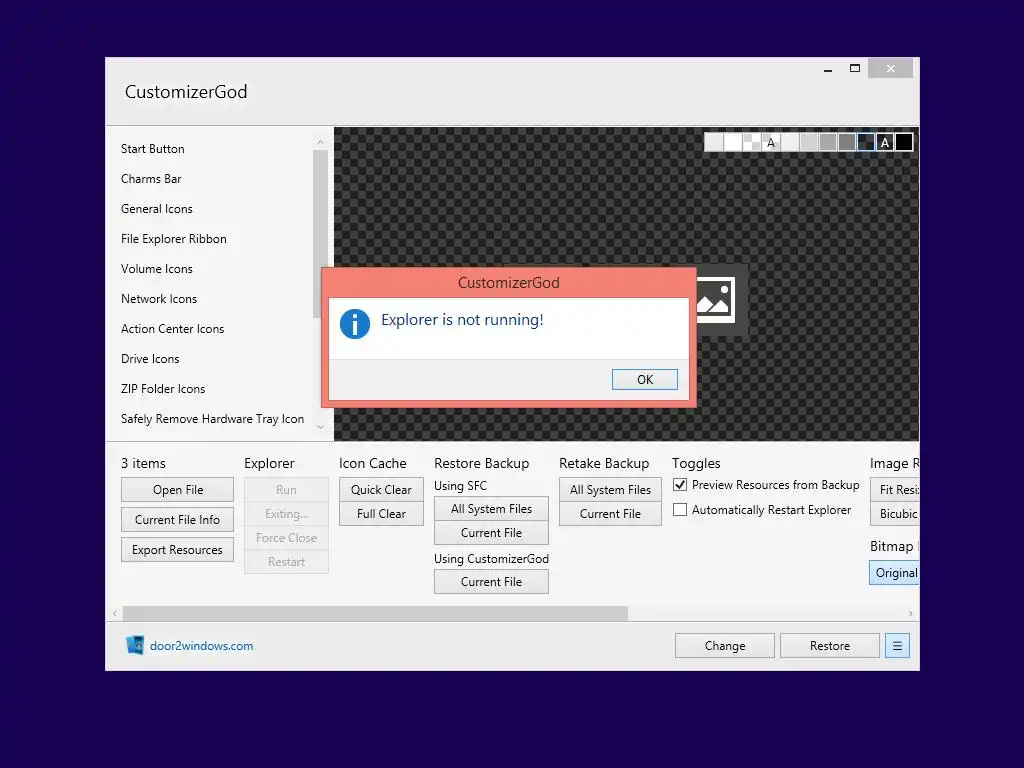The image size is (1024, 768).
Task: Select the Bicubic resize option
Action: (895, 514)
